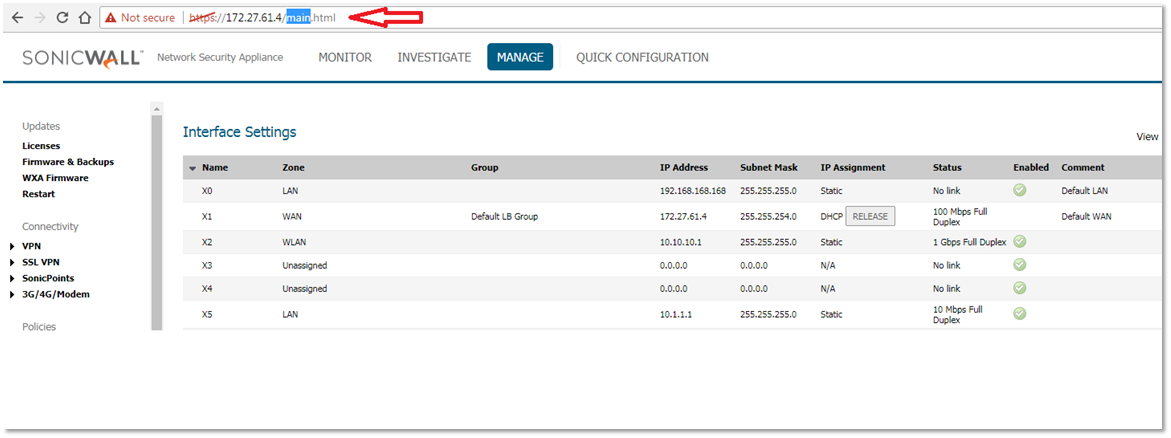Open Firmware & Backups in sidebar

68,161
